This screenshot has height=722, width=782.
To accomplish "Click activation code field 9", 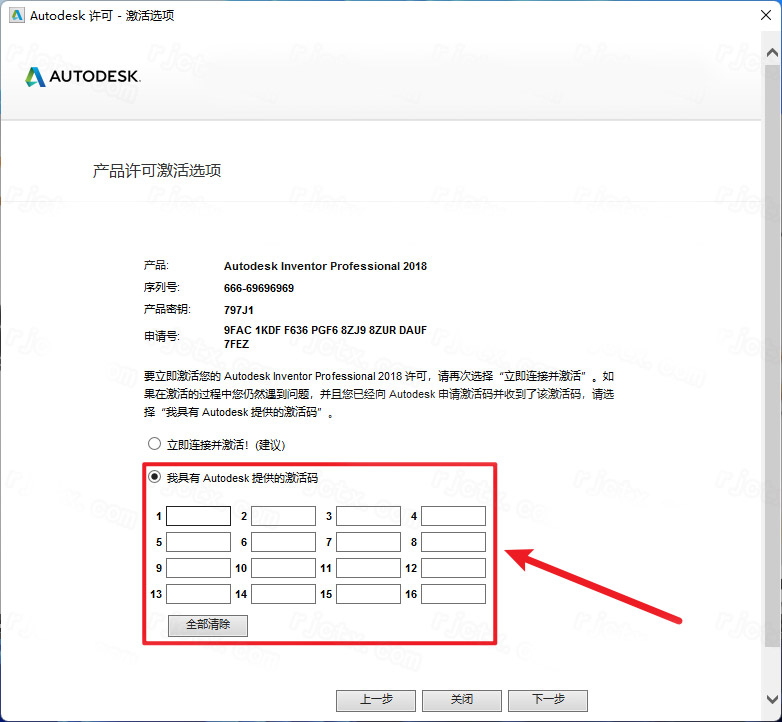I will click(198, 568).
